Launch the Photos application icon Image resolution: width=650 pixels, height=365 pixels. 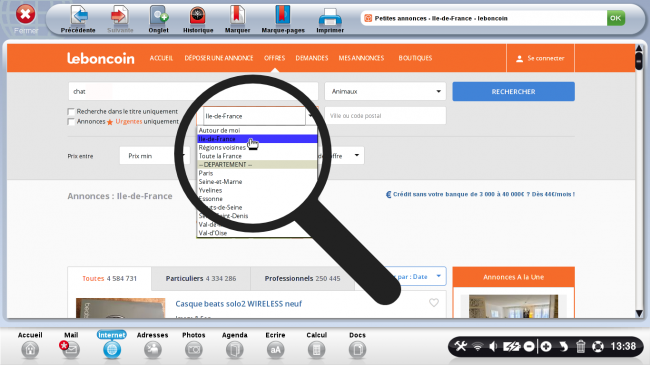pyautogui.click(x=194, y=350)
